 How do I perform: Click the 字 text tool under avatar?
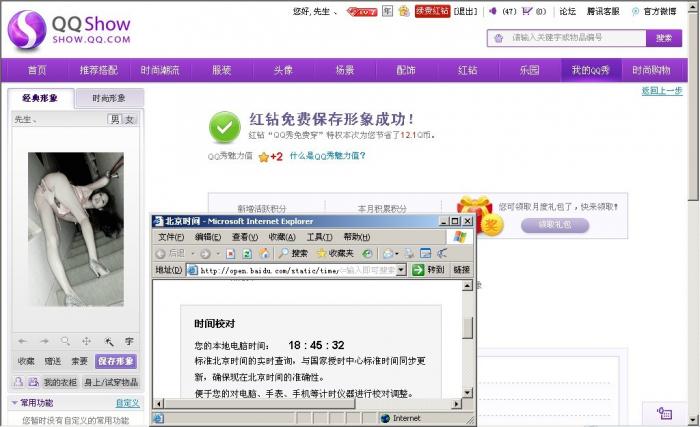click(129, 341)
